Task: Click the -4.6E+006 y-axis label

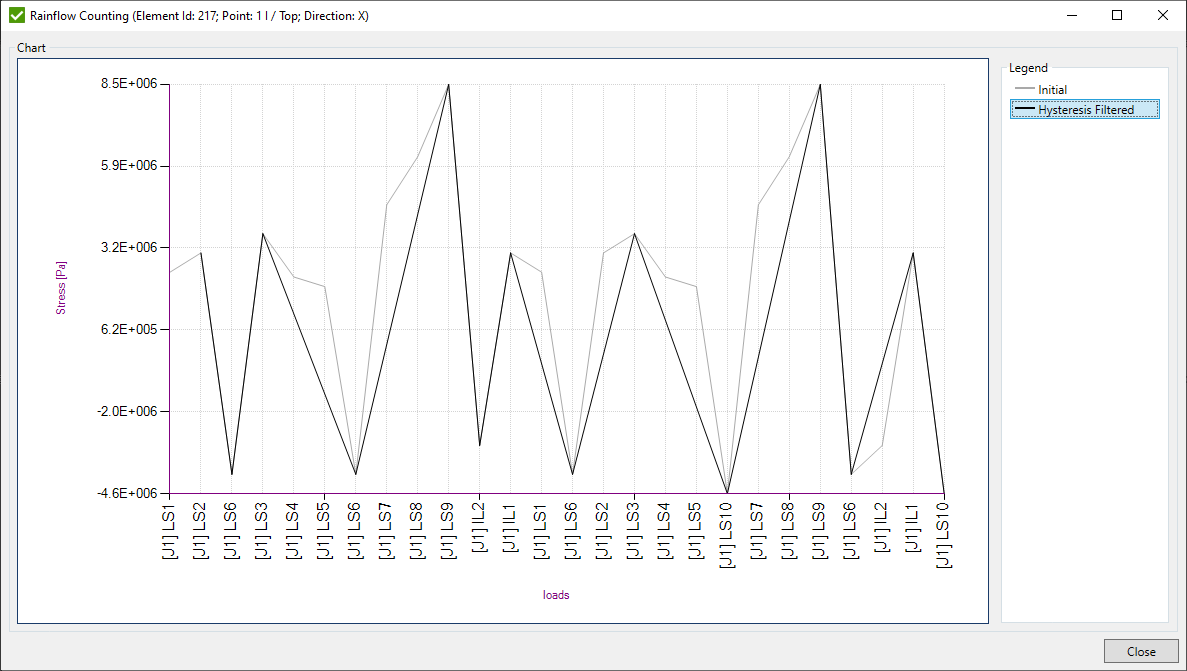Action: (130, 493)
